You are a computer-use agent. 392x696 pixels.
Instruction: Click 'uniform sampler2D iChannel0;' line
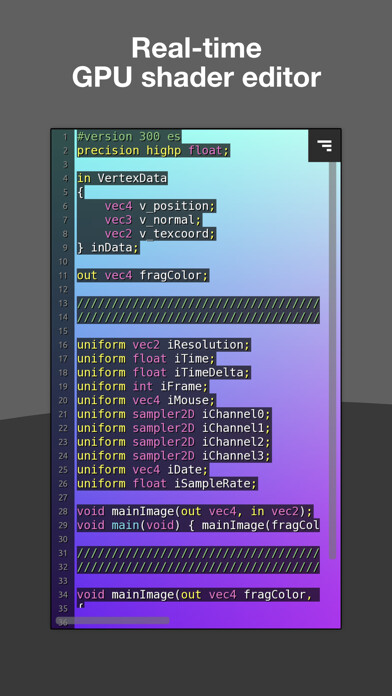pyautogui.click(x=174, y=414)
